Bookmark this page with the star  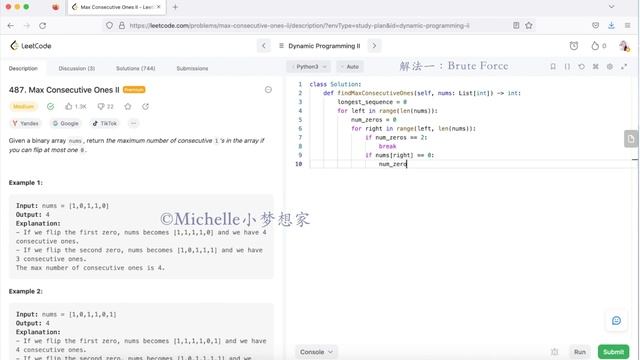click(x=529, y=25)
